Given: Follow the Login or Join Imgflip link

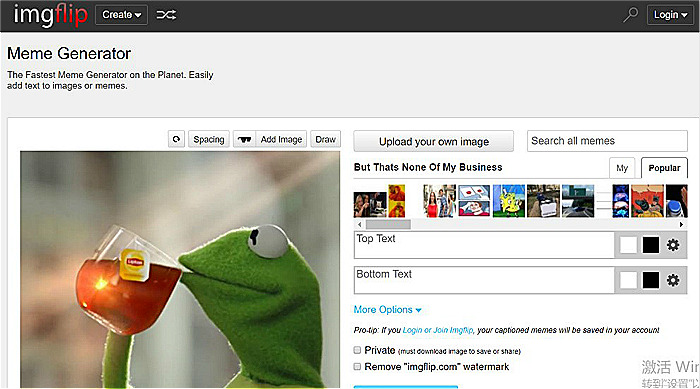Looking at the screenshot, I should pos(438,330).
